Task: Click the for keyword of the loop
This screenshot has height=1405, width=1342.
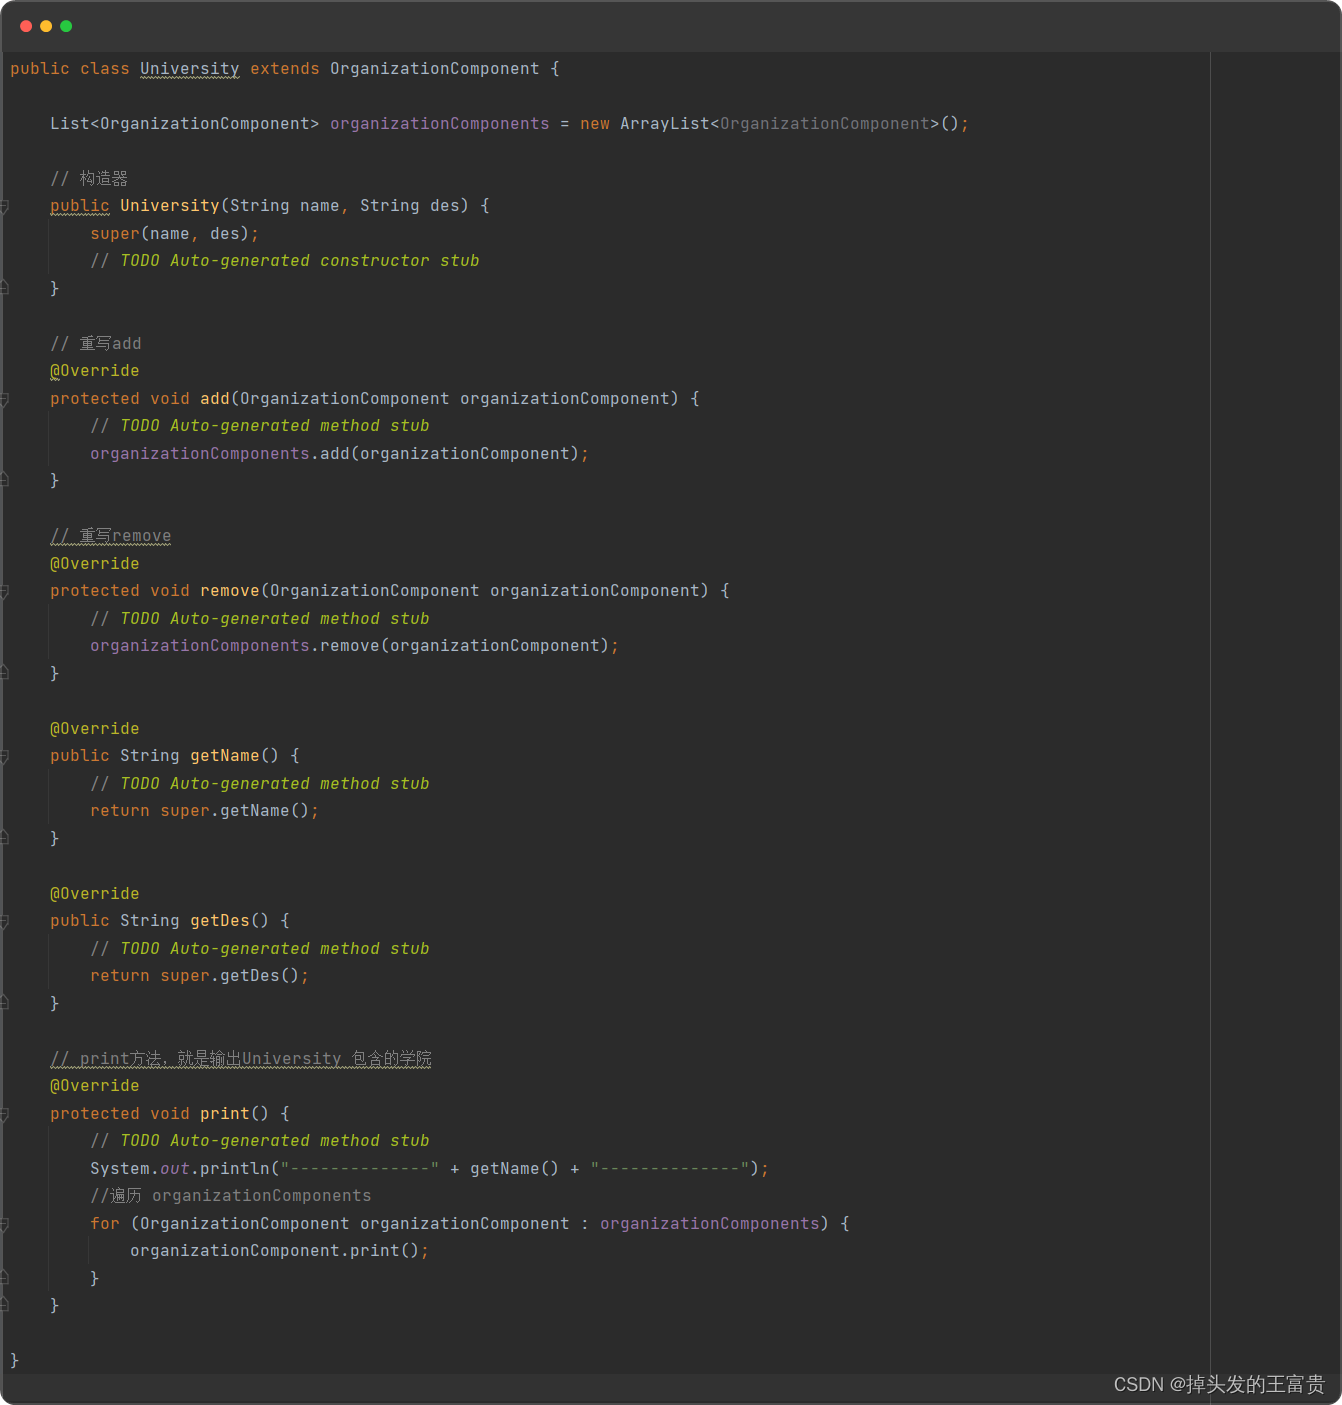Action: coord(105,1224)
